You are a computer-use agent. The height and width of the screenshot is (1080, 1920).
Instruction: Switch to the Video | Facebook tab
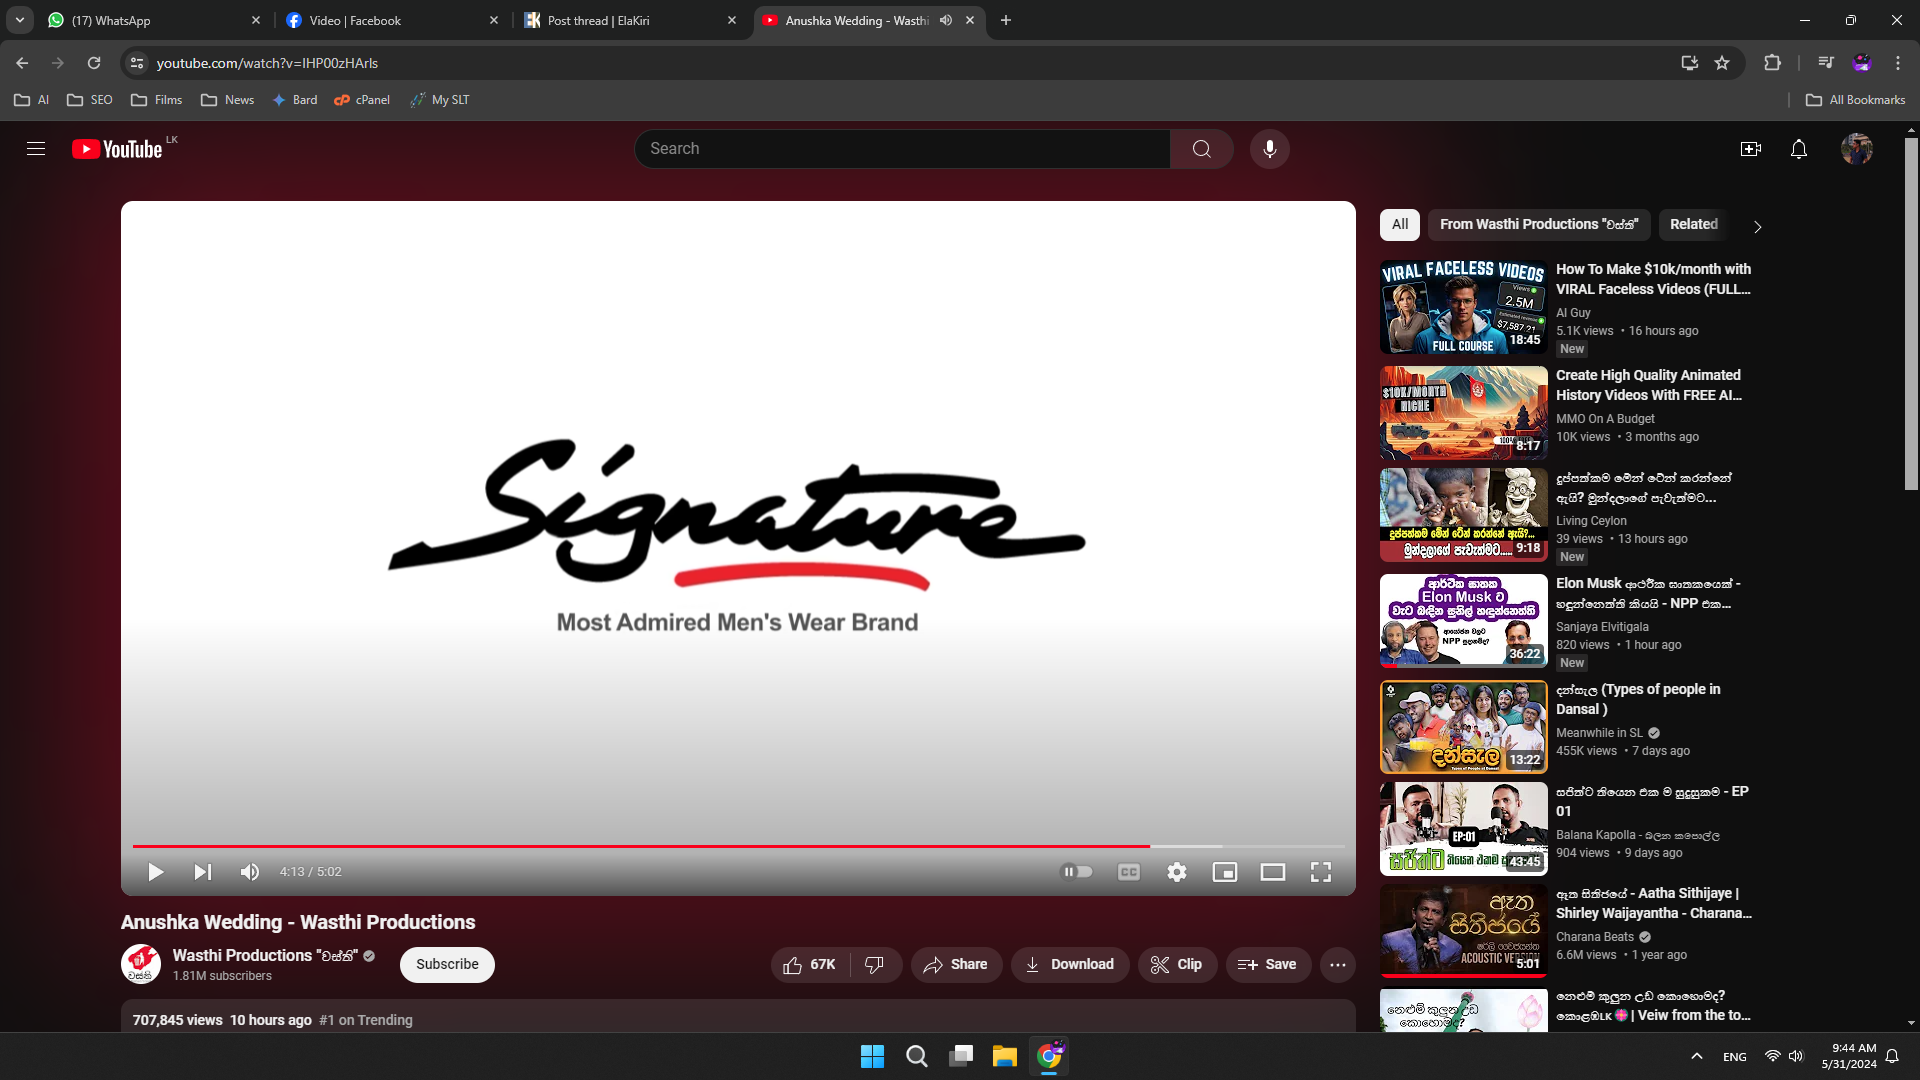coord(392,20)
